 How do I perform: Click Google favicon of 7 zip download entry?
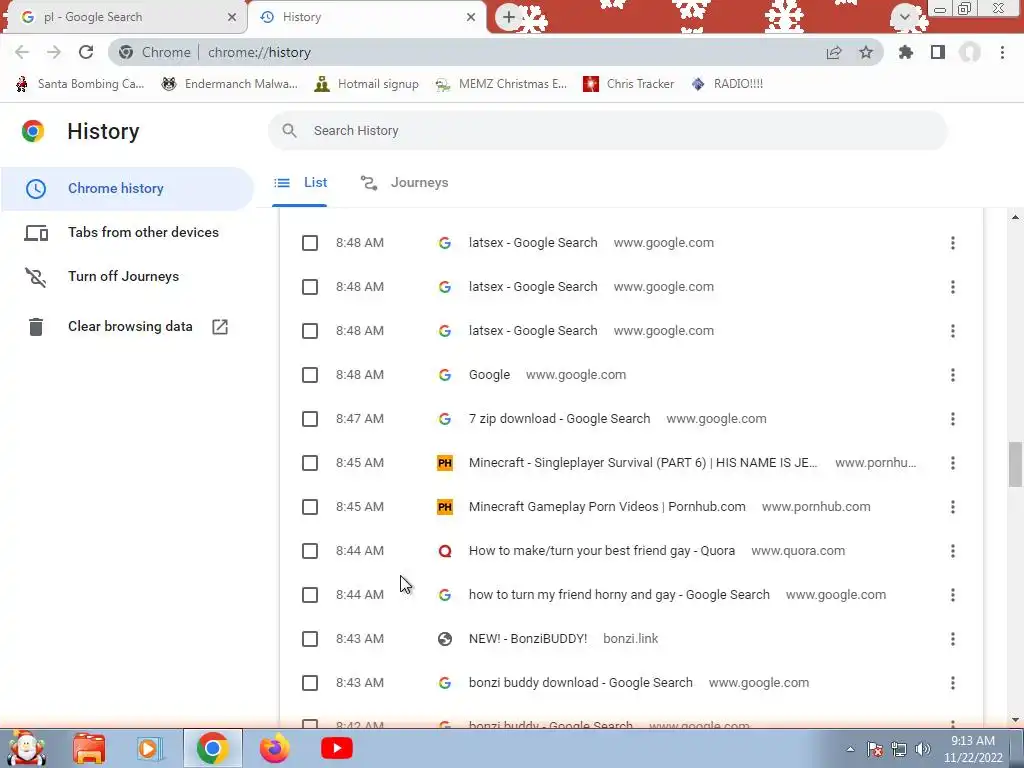click(x=445, y=419)
